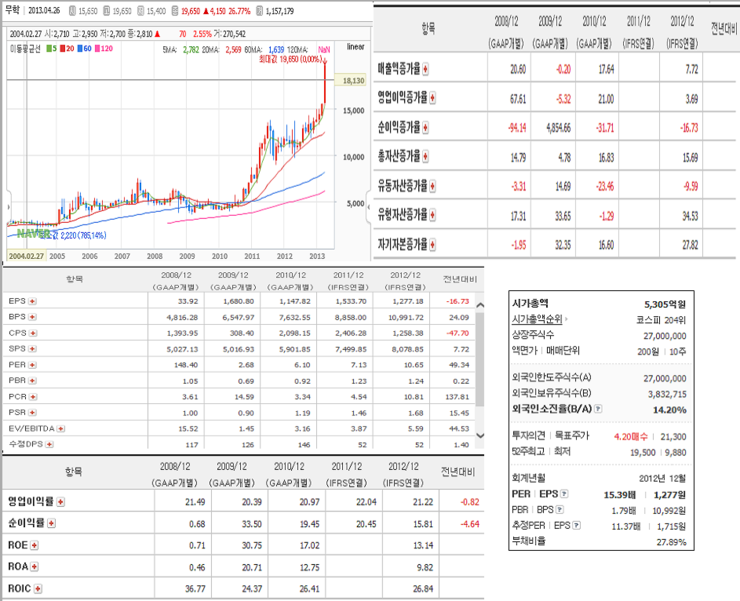This screenshot has height=601, width=740.
Task: Click the 148.40 PER cell for 2008/12
Action: coord(186,365)
